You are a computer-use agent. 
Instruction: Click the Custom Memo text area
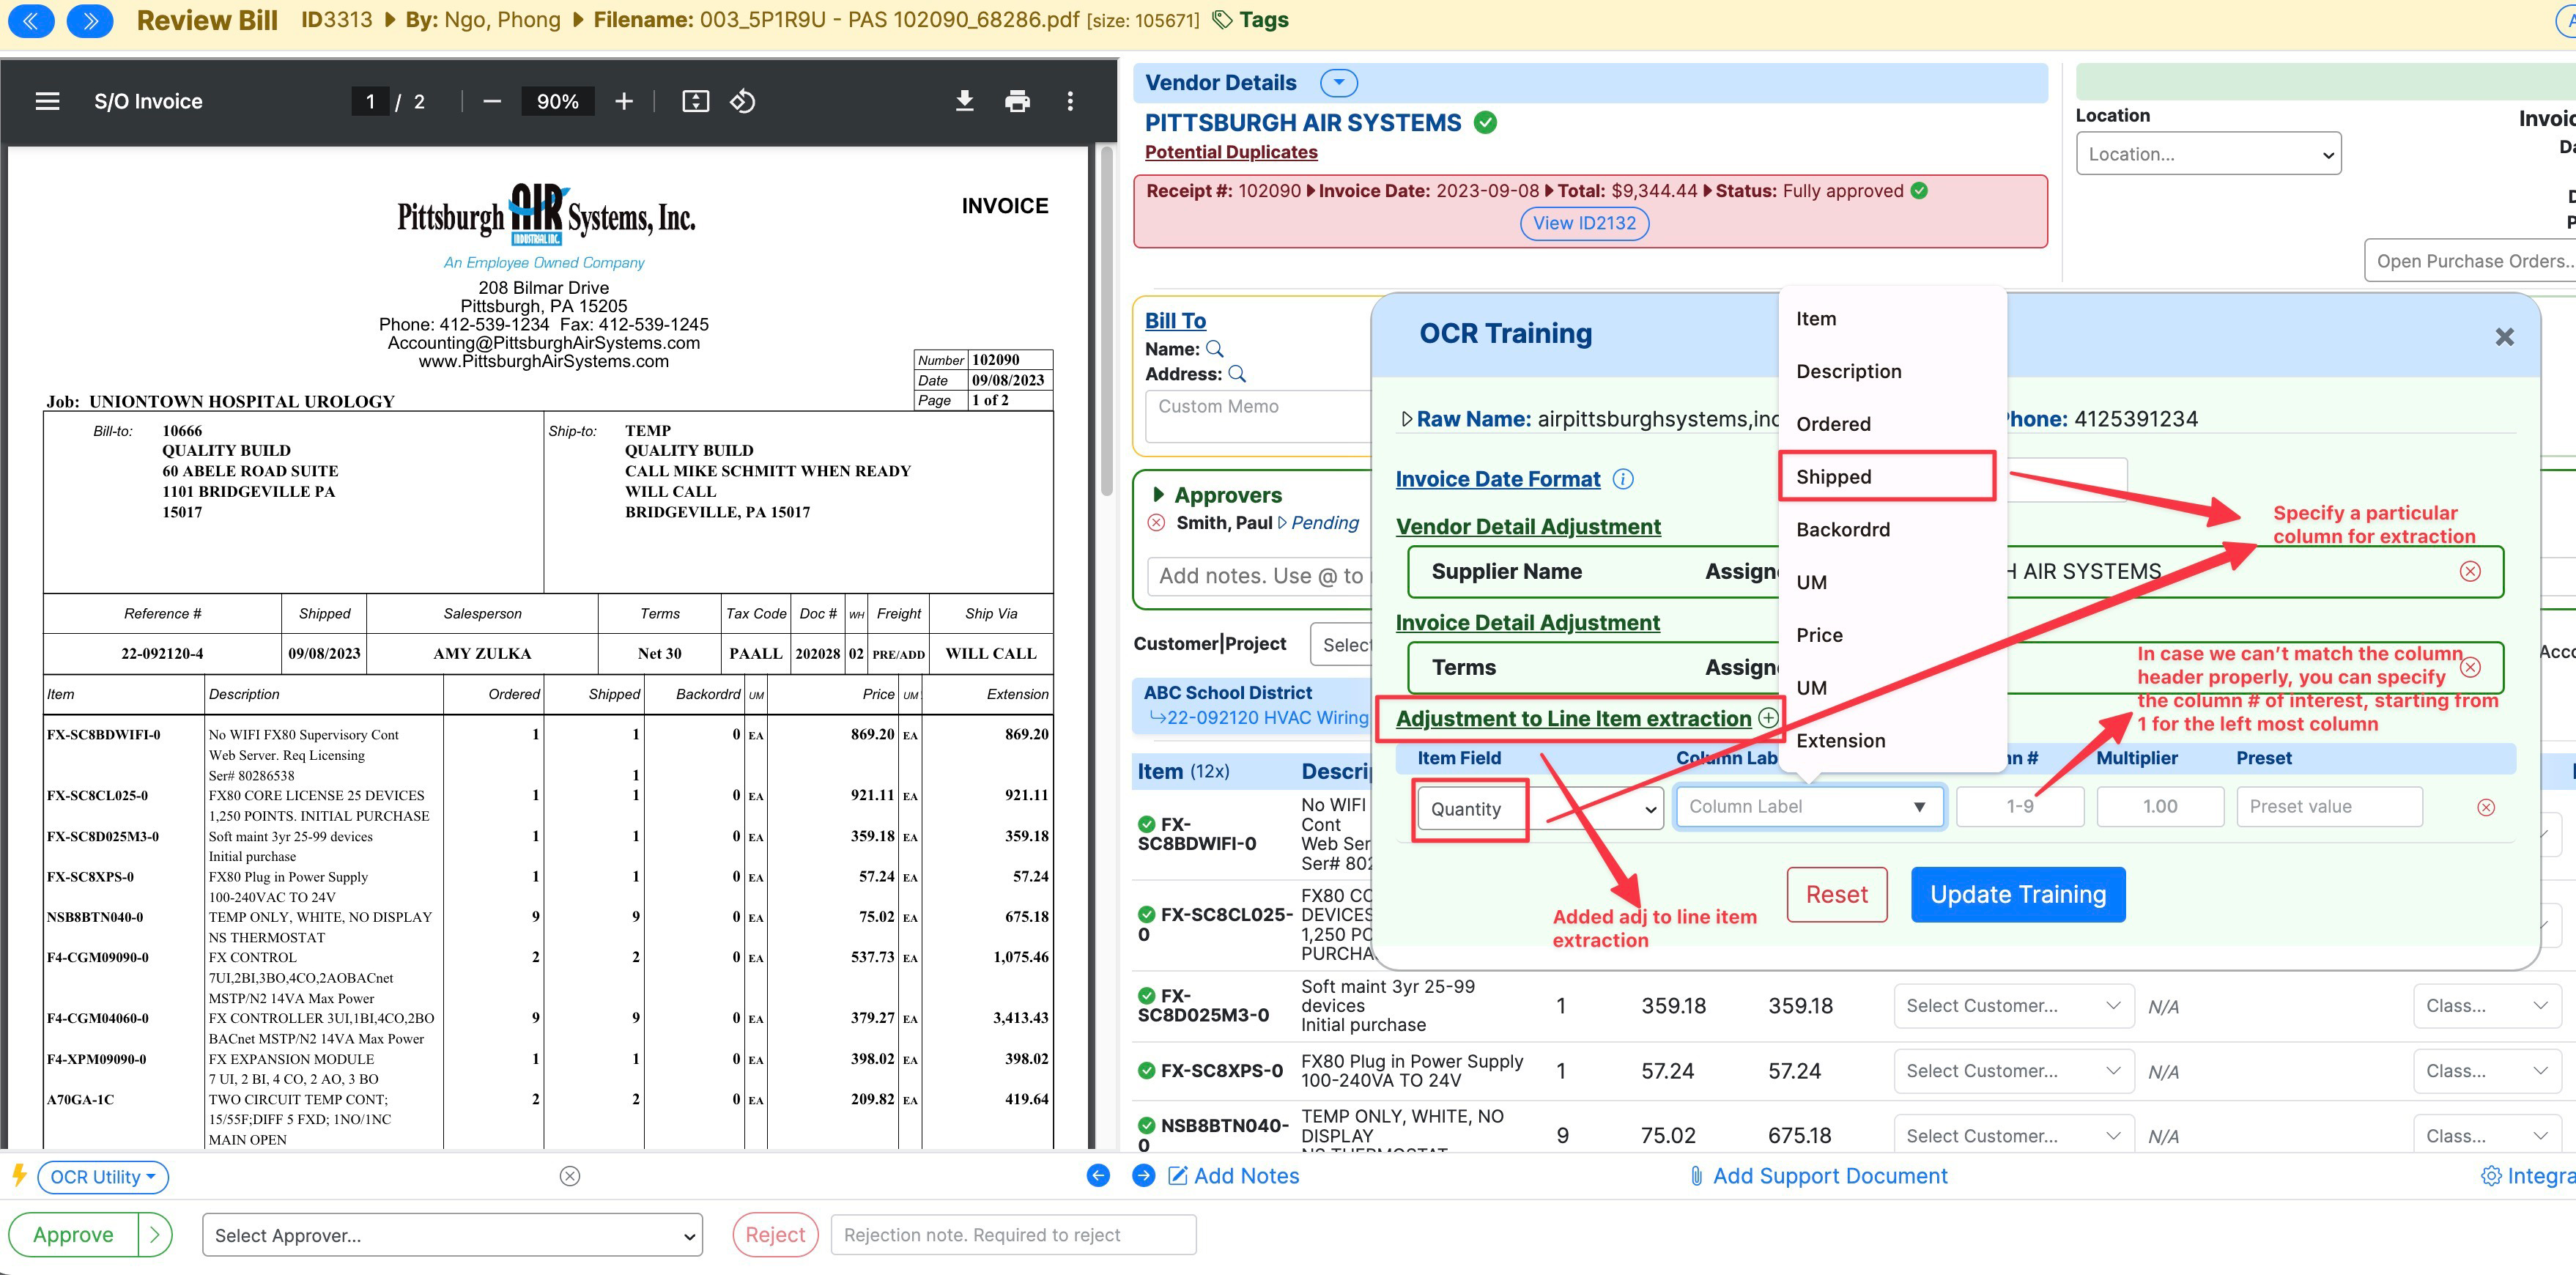1258,416
